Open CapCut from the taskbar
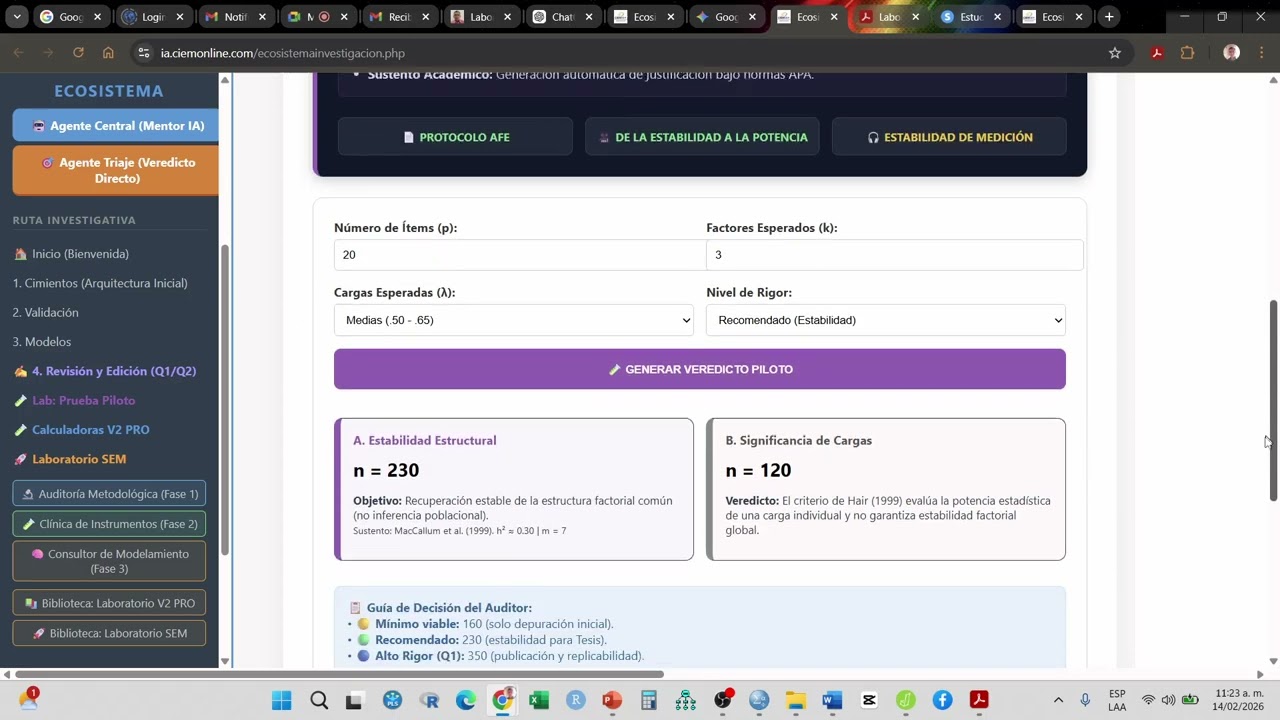 pyautogui.click(x=869, y=700)
